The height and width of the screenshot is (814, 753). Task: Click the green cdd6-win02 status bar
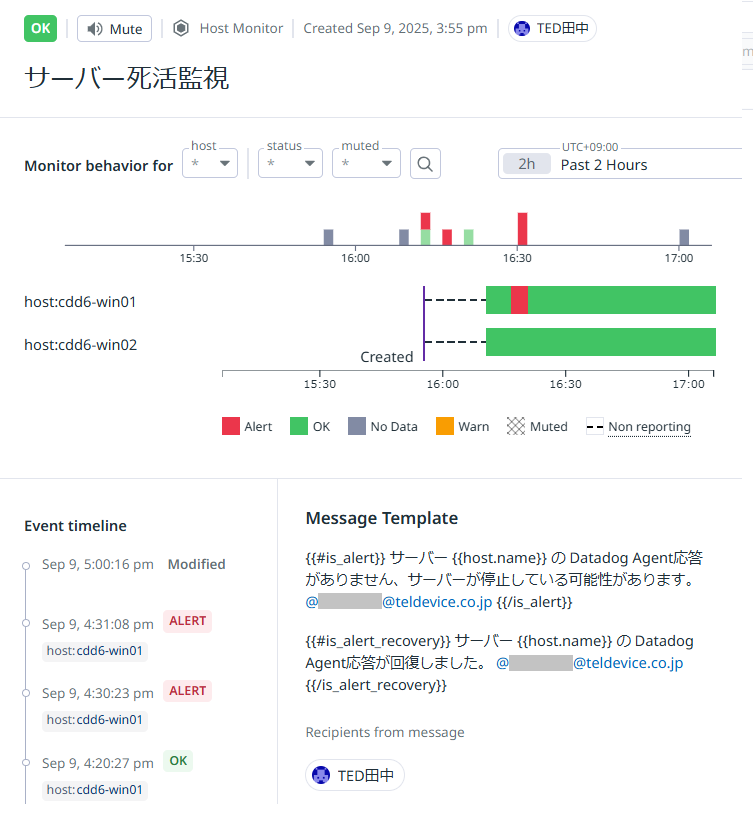[600, 342]
